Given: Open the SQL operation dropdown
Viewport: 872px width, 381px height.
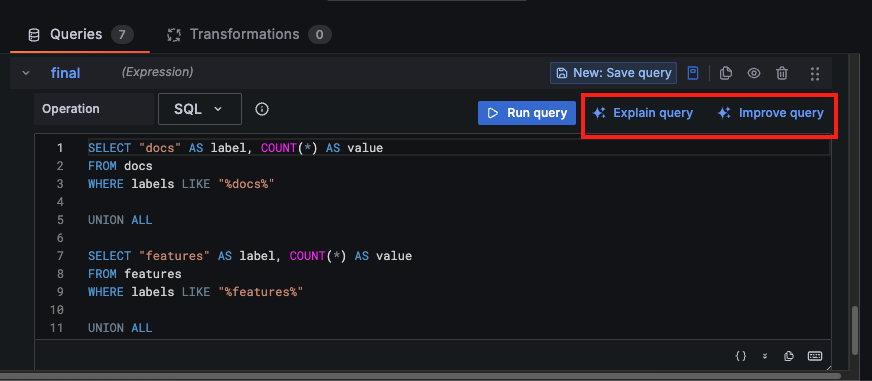Looking at the screenshot, I should [200, 109].
